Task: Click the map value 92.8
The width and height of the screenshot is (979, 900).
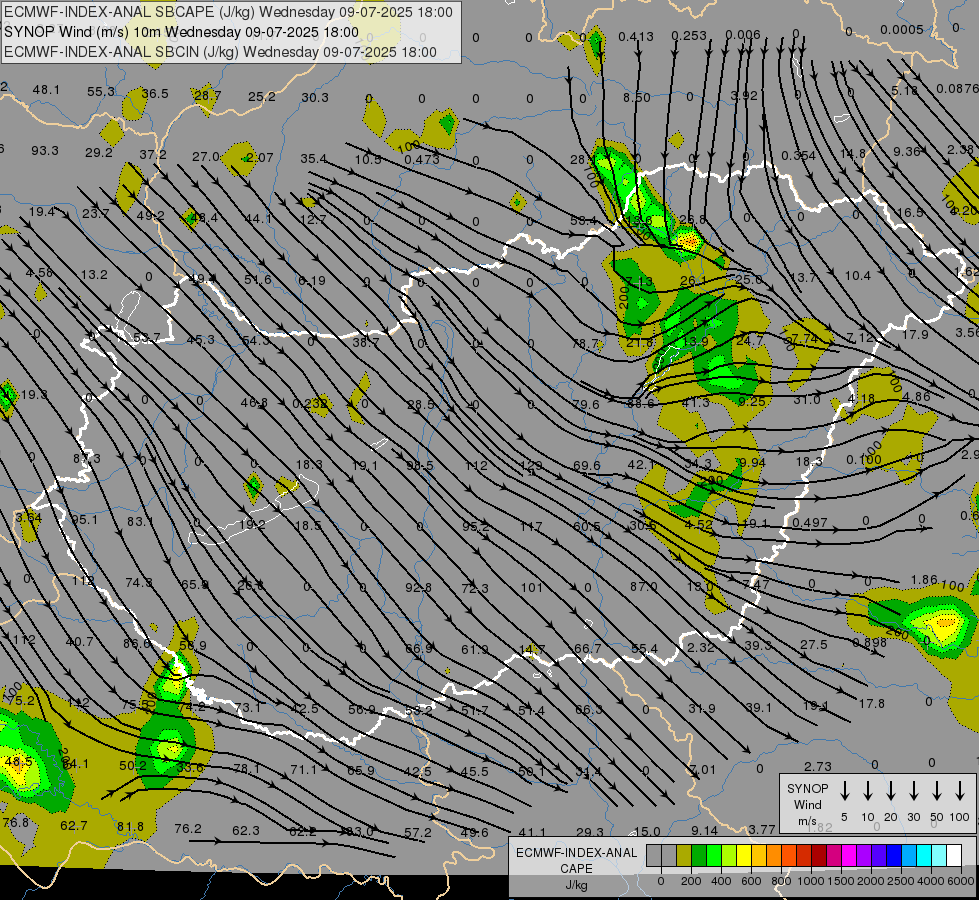Action: (418, 588)
